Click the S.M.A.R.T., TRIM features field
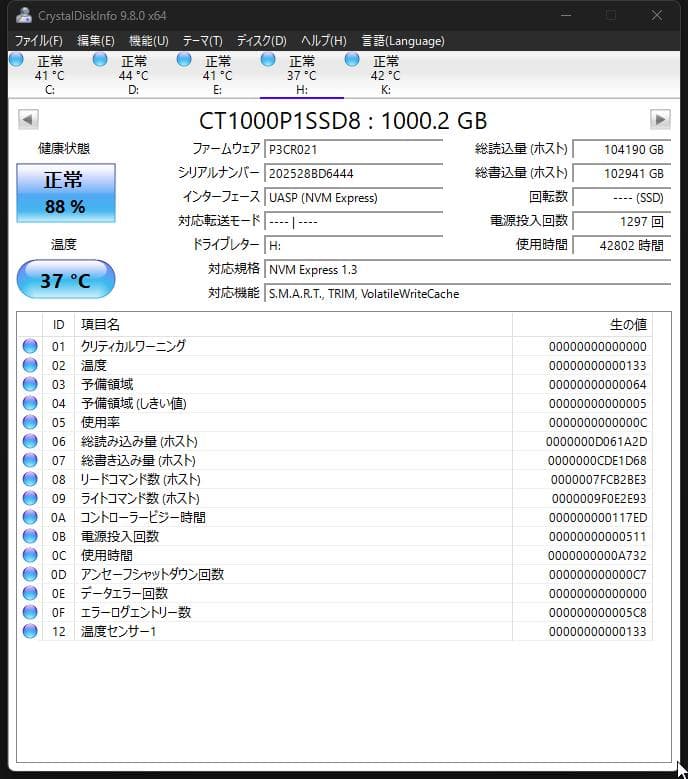The width and height of the screenshot is (688, 779). click(467, 294)
